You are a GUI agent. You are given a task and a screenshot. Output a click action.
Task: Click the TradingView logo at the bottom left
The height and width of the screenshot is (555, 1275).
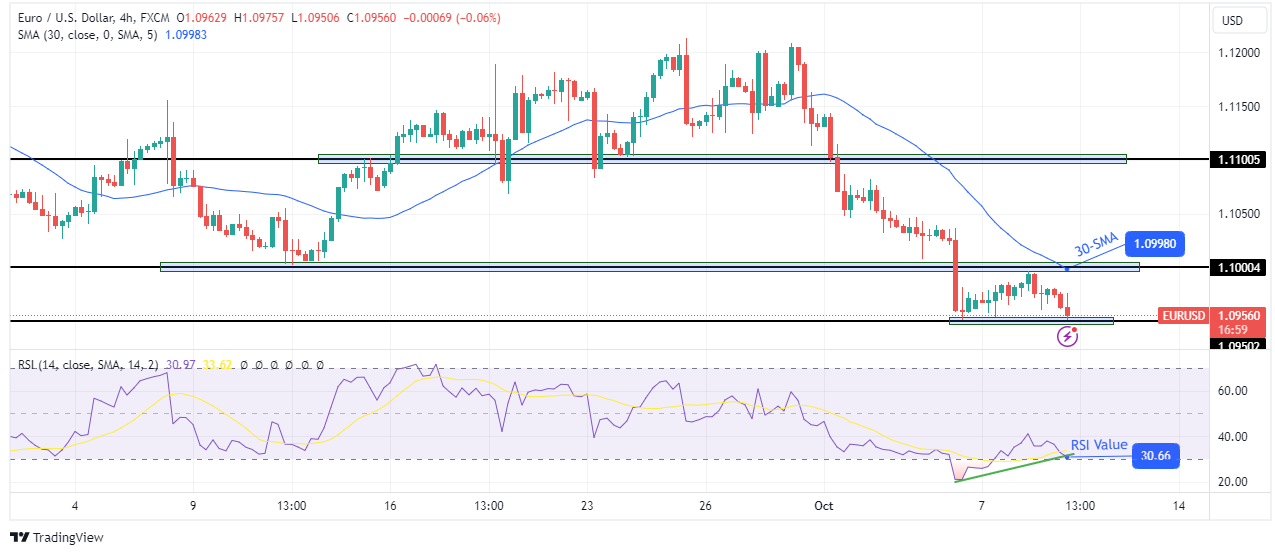click(x=57, y=537)
